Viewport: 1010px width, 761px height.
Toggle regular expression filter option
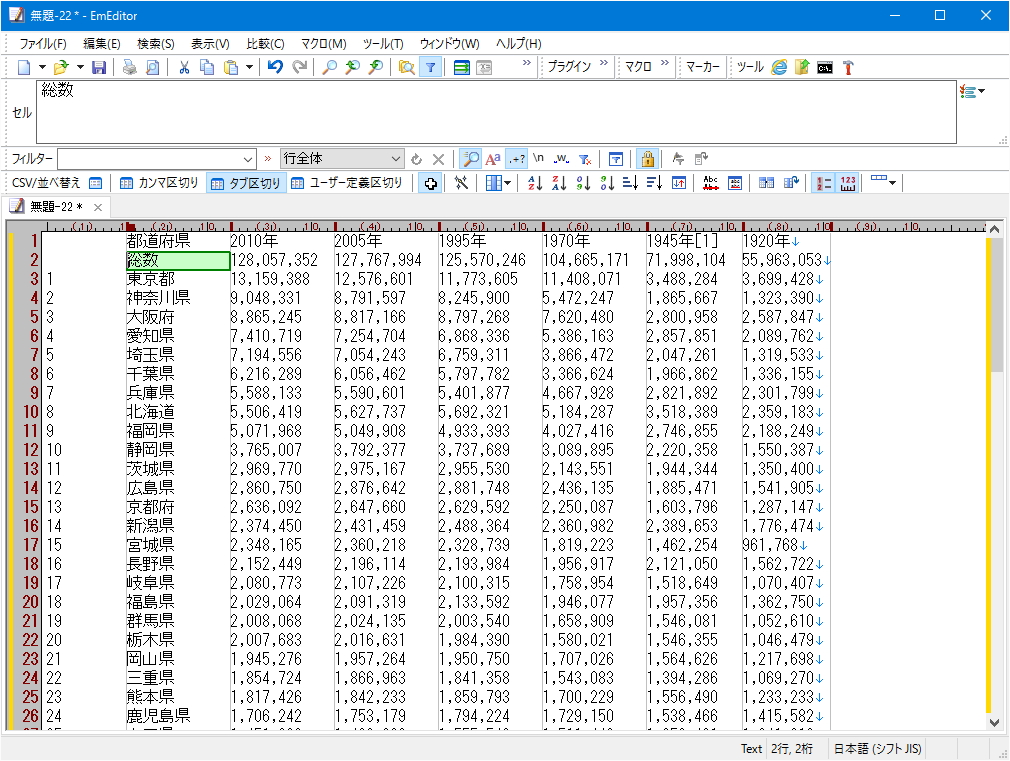tap(517, 159)
